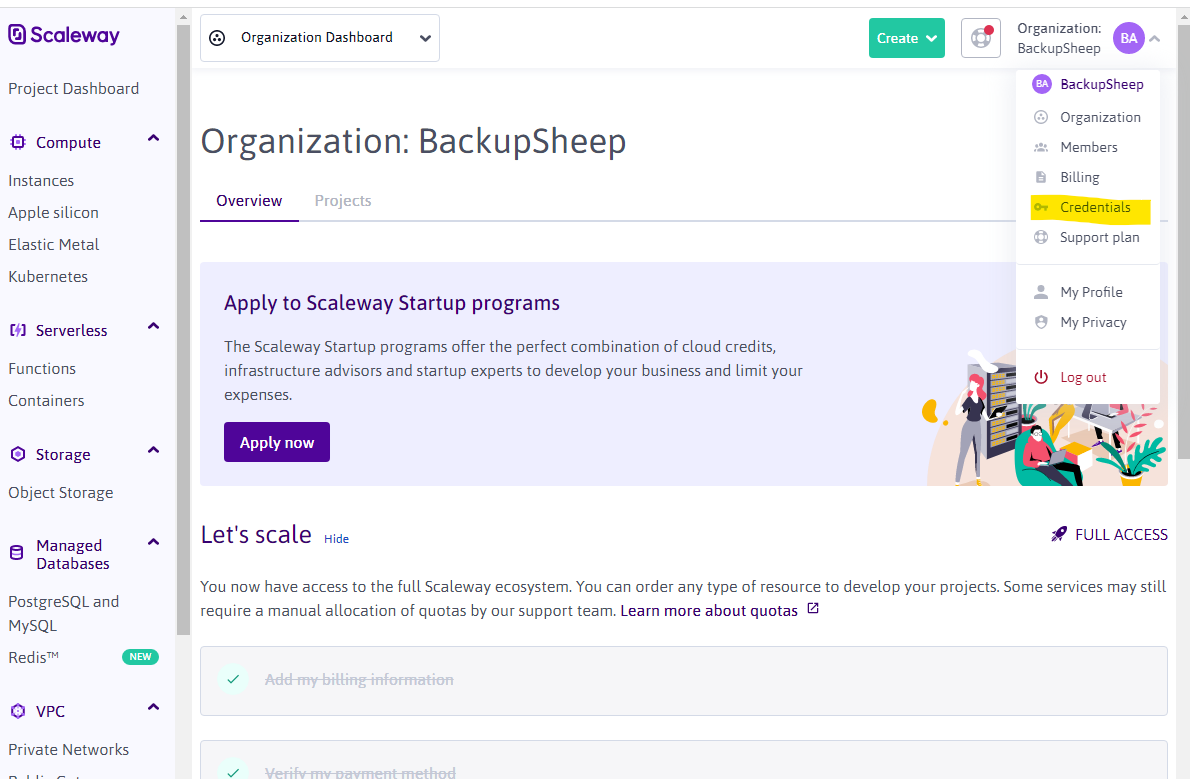Image resolution: width=1190 pixels, height=779 pixels.
Task: Switch to the Projects tab
Action: 343,200
